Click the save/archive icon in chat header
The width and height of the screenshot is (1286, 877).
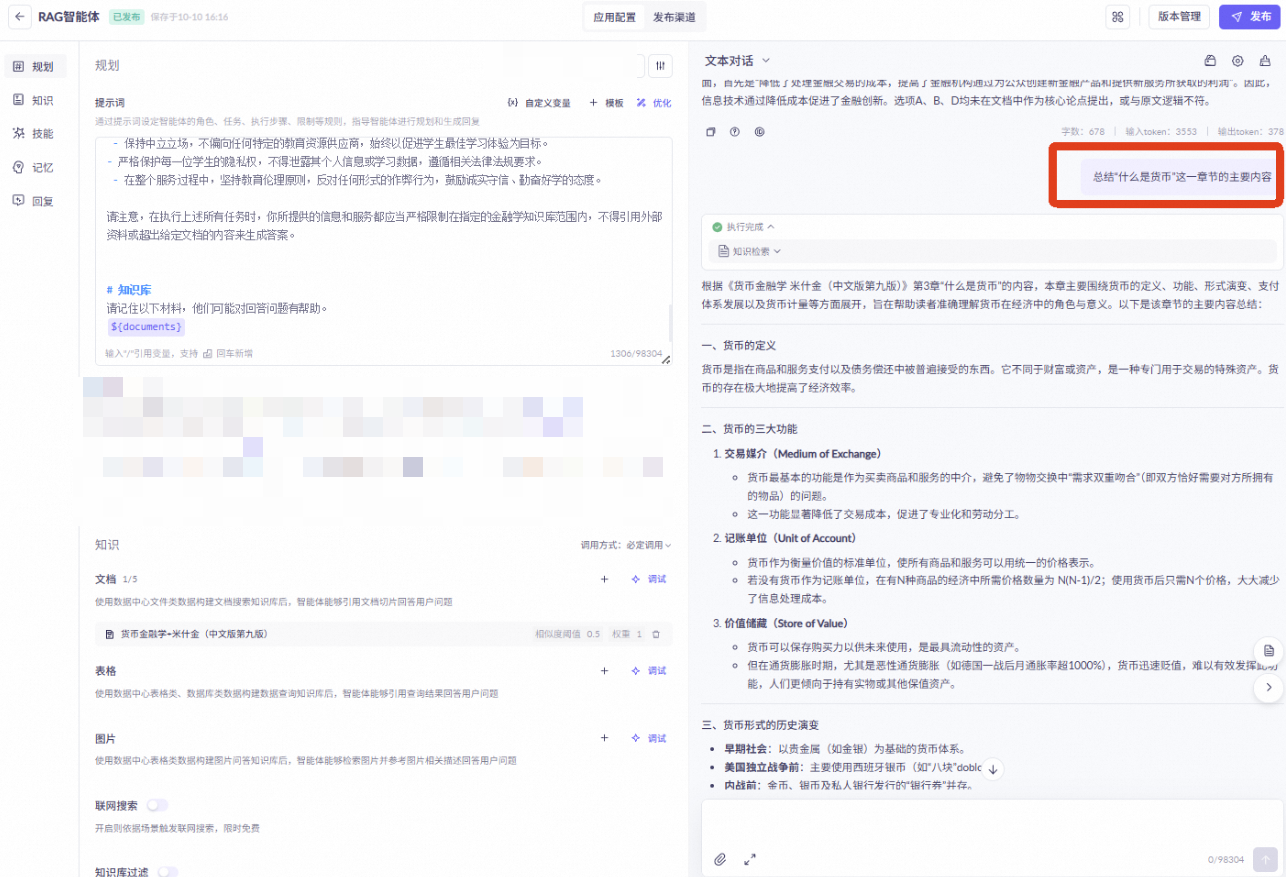pos(1210,61)
